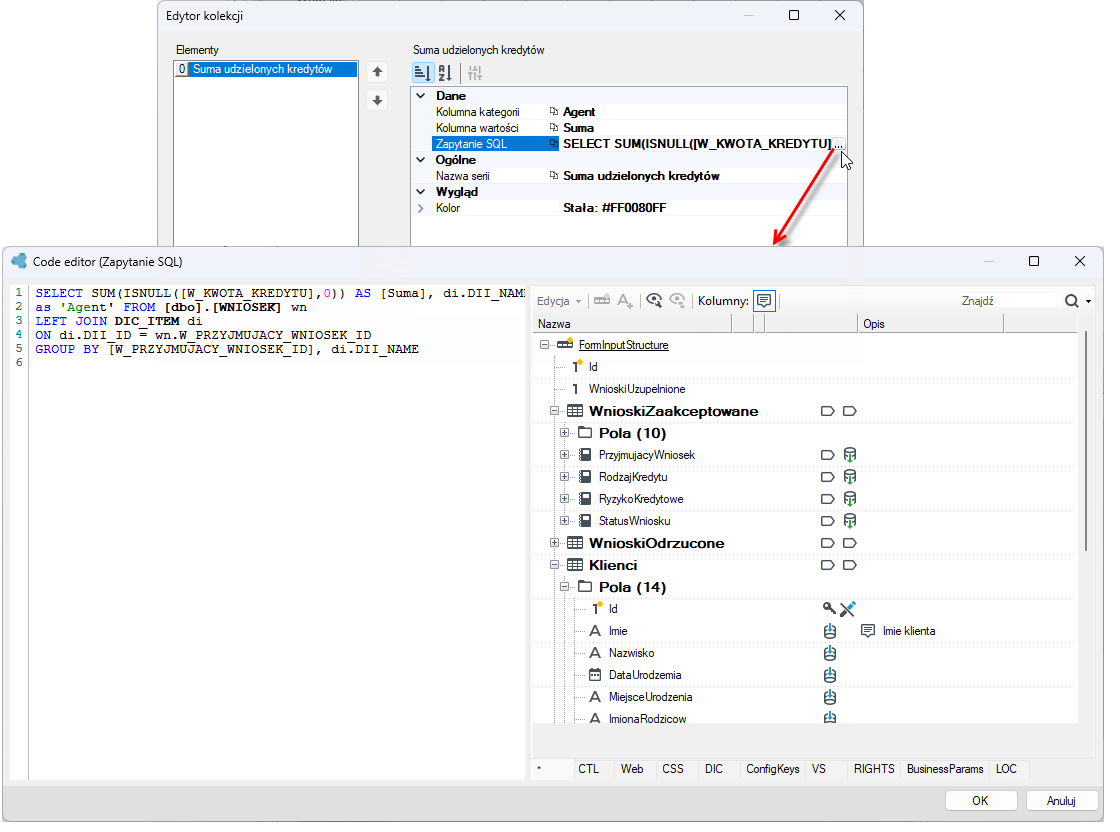
Task: Click database icon on PrzyjmujacyWniosek row
Action: pos(849,455)
